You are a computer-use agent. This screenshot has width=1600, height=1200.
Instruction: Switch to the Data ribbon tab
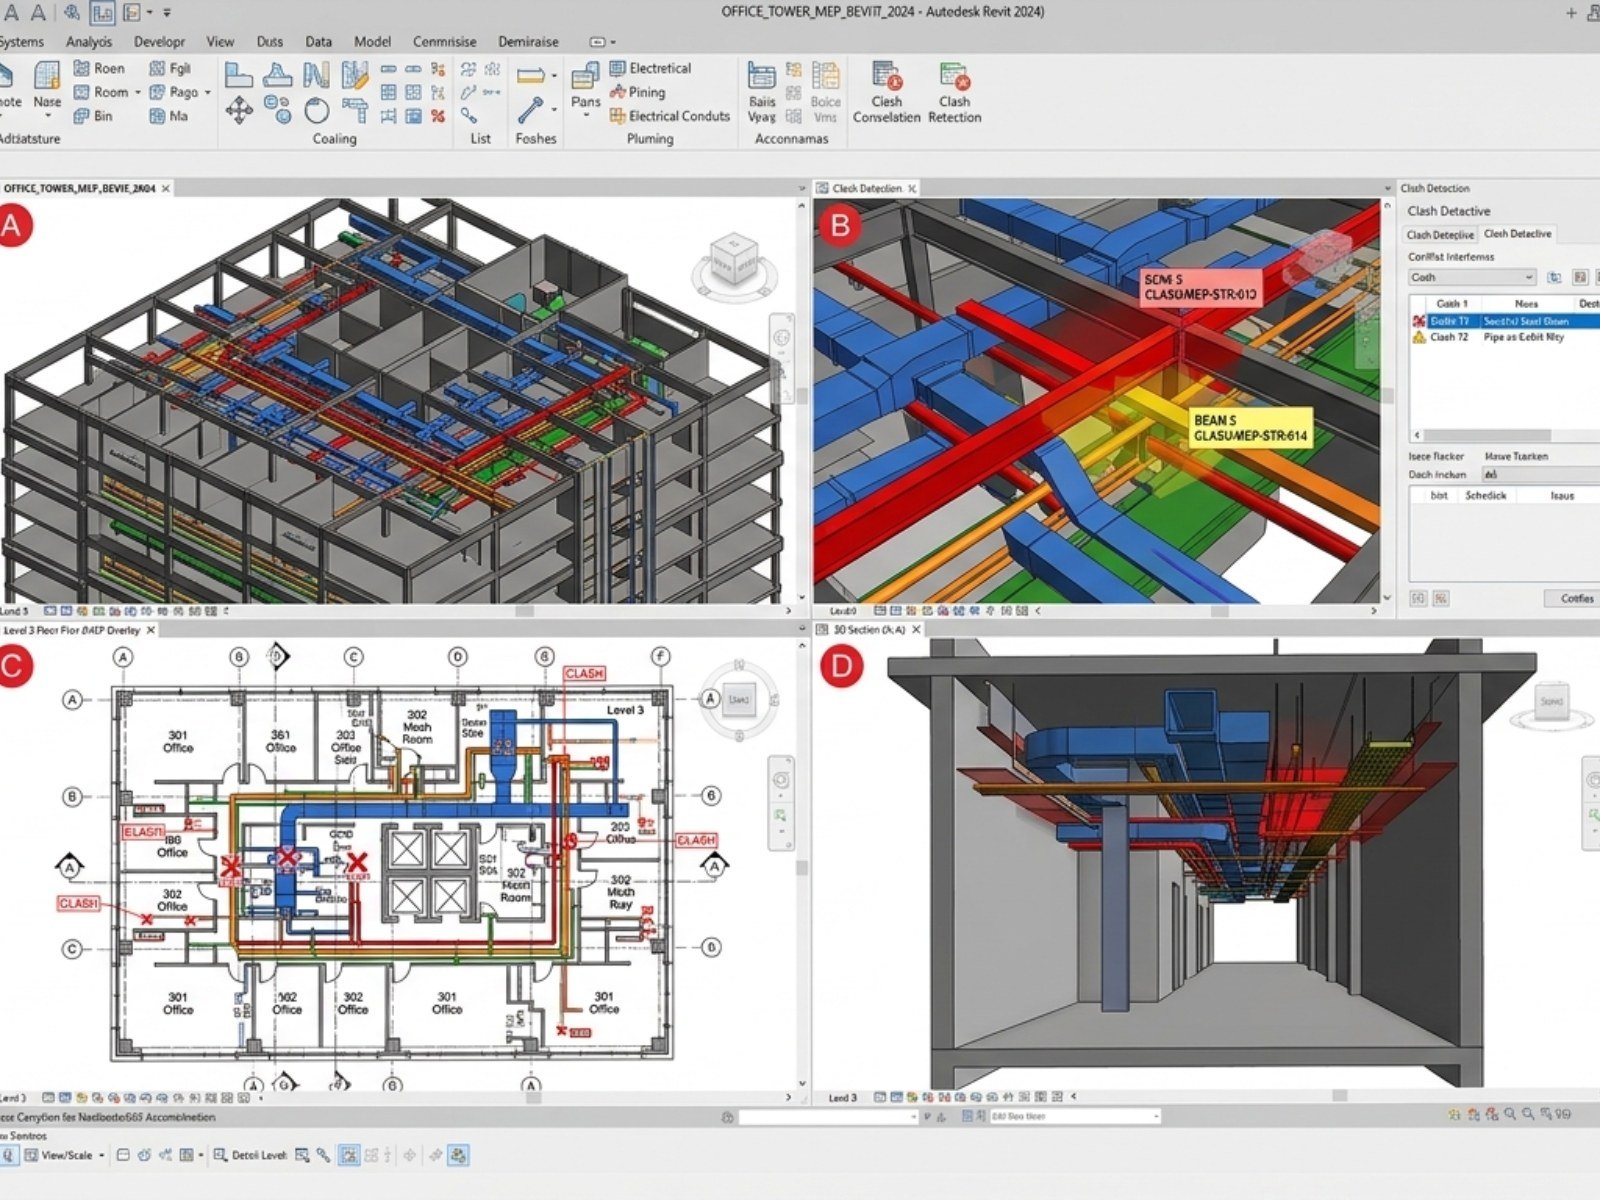coord(318,42)
